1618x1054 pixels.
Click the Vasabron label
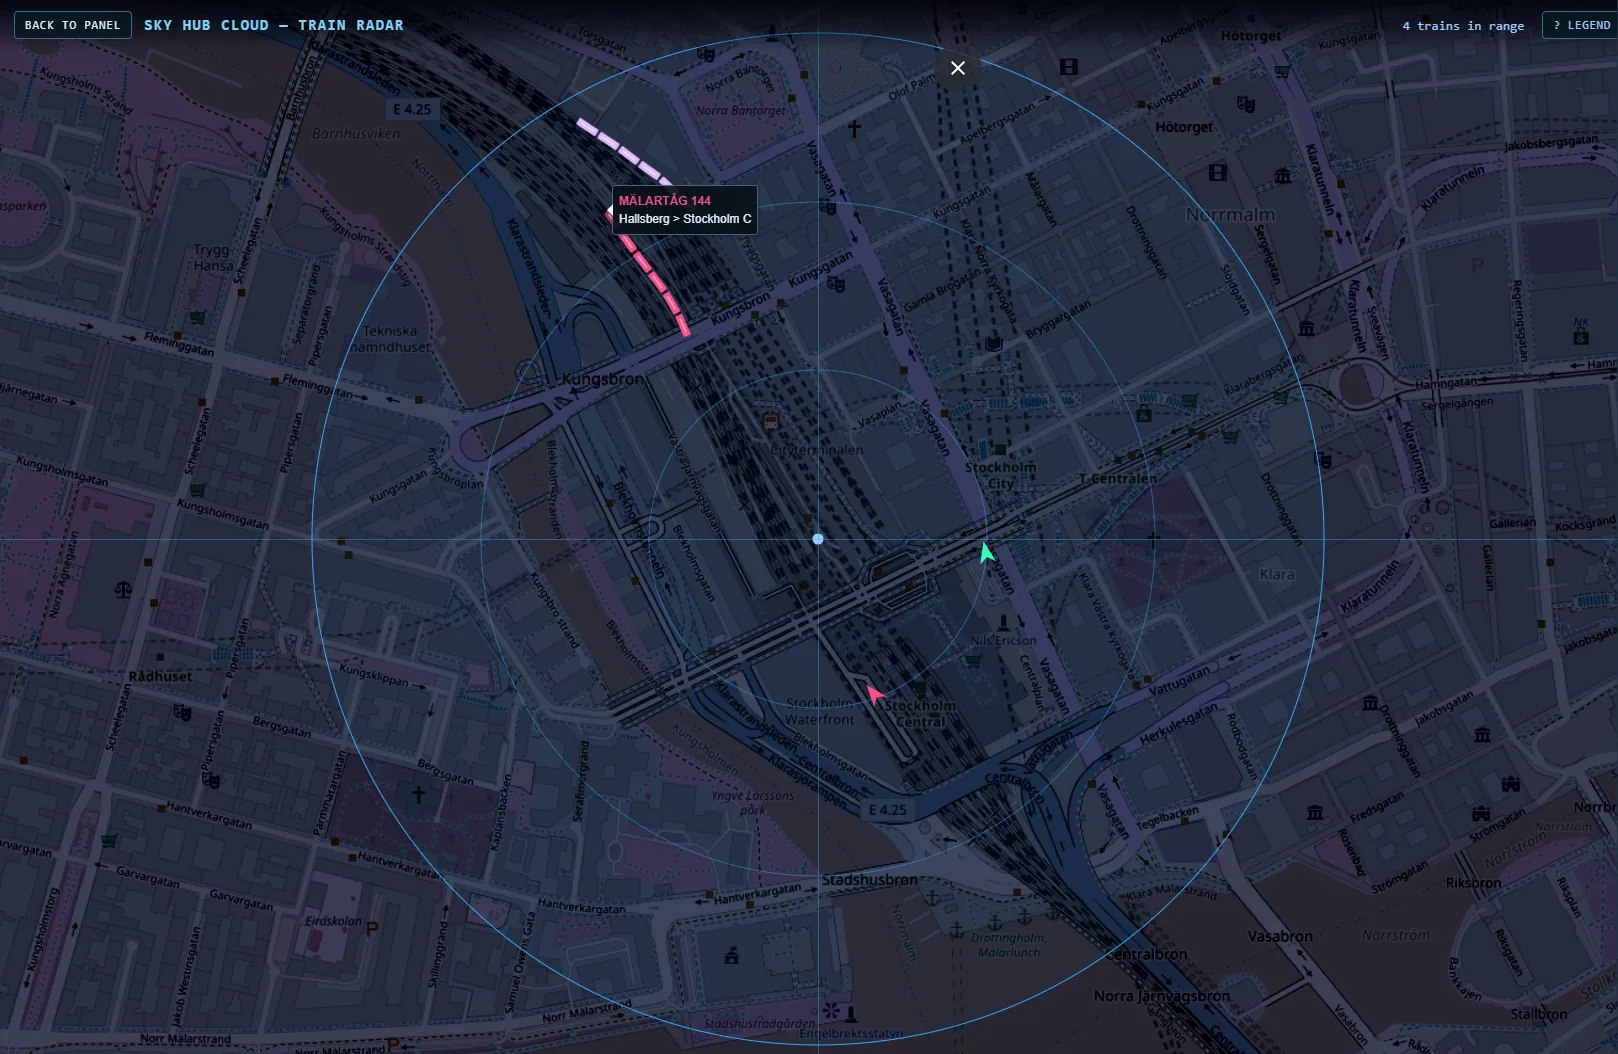point(1280,936)
